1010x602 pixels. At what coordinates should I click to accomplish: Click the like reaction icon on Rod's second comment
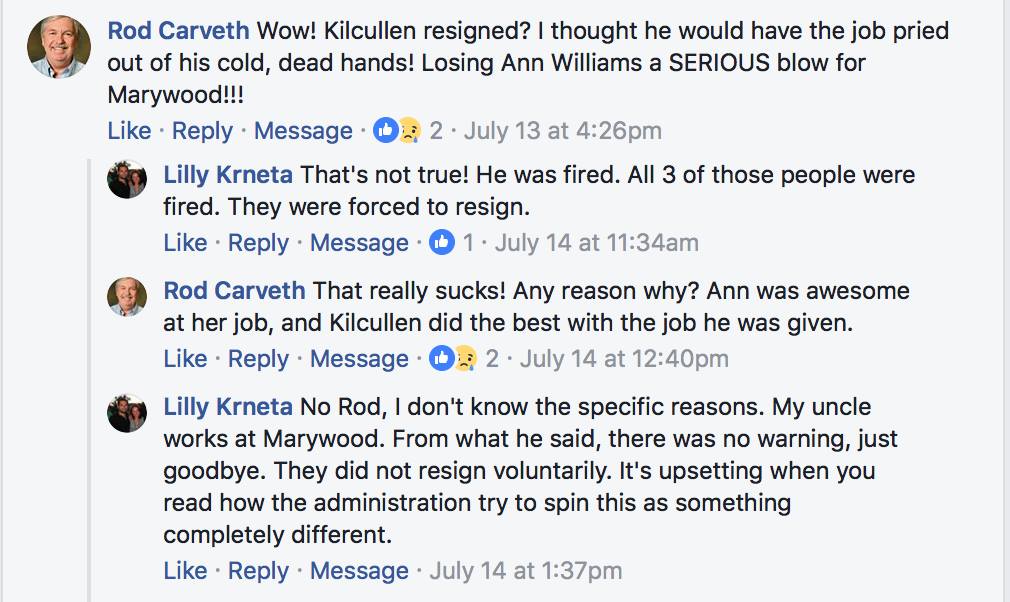click(x=442, y=359)
